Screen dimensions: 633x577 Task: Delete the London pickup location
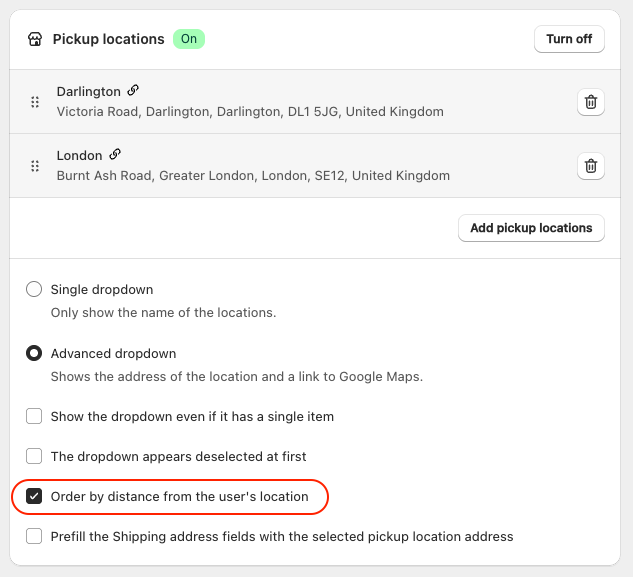(591, 166)
